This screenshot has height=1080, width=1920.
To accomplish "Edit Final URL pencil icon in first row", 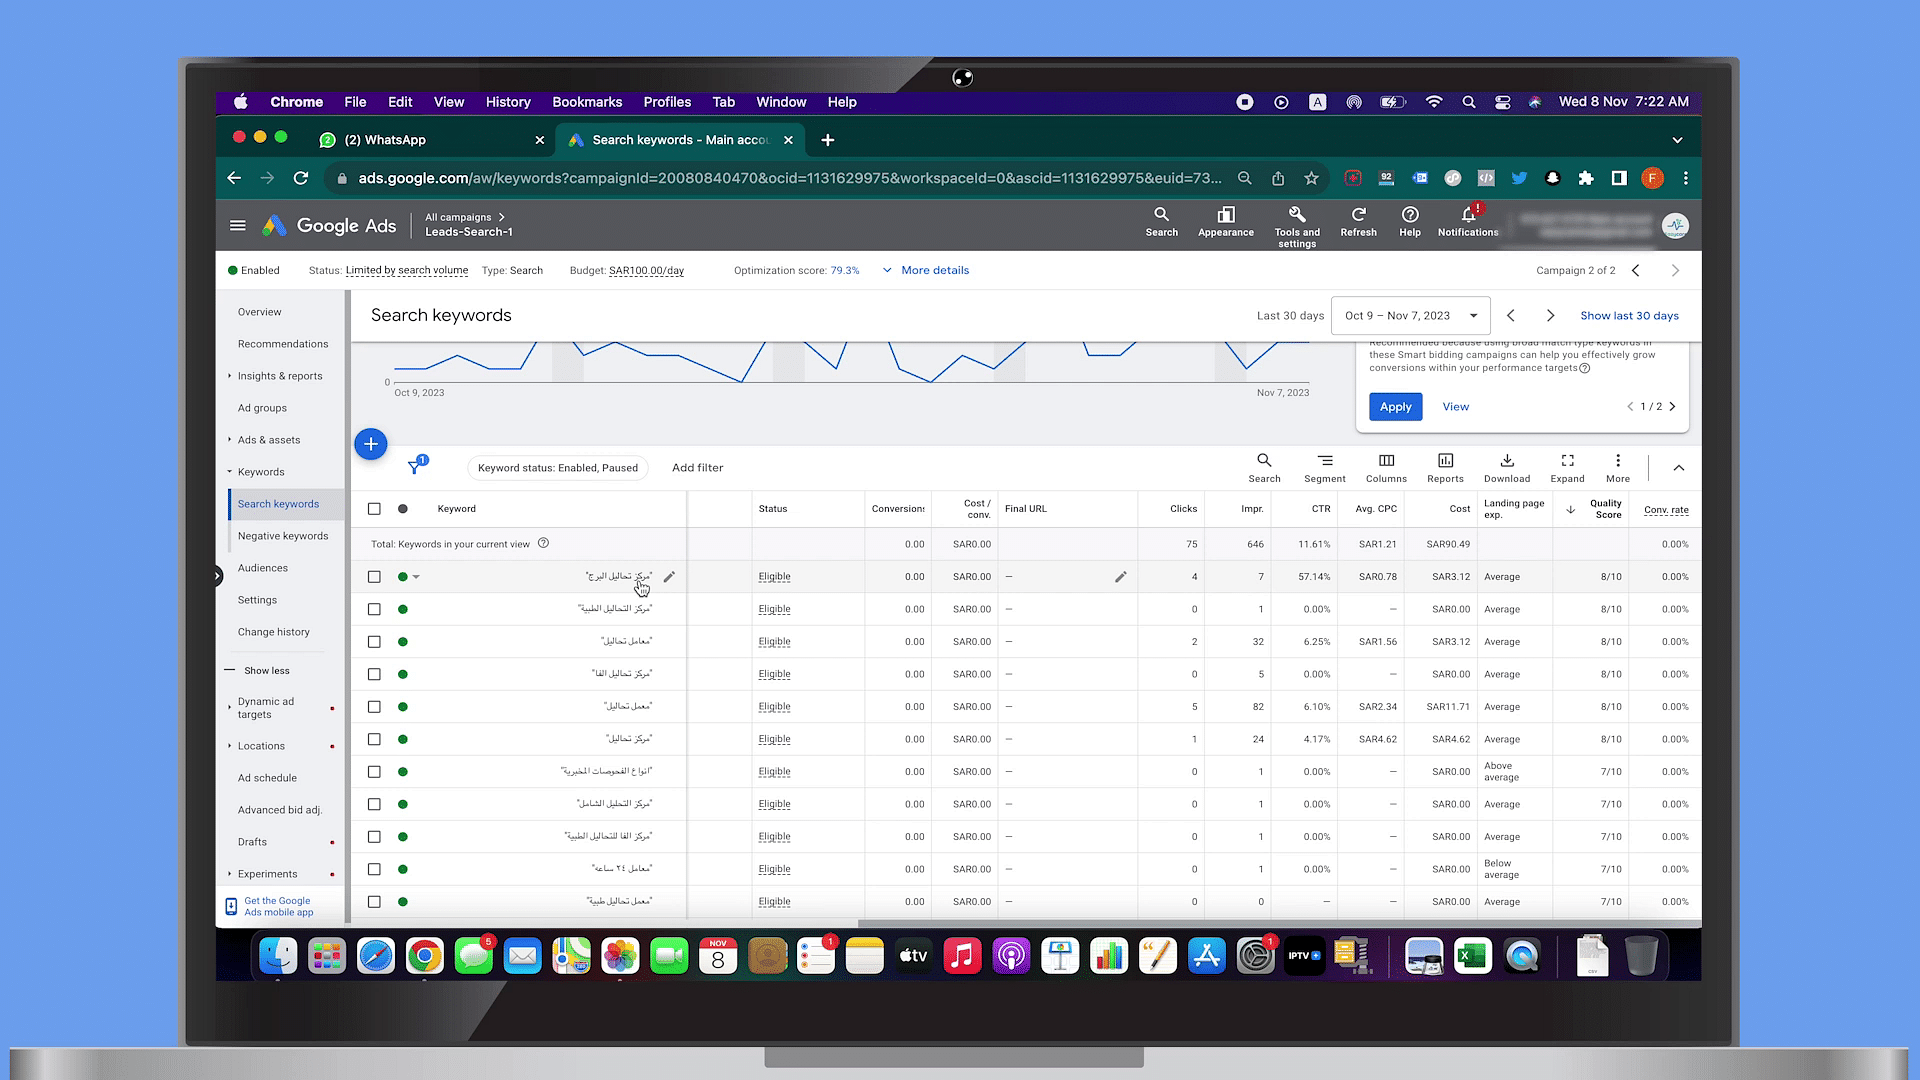I will (1121, 577).
